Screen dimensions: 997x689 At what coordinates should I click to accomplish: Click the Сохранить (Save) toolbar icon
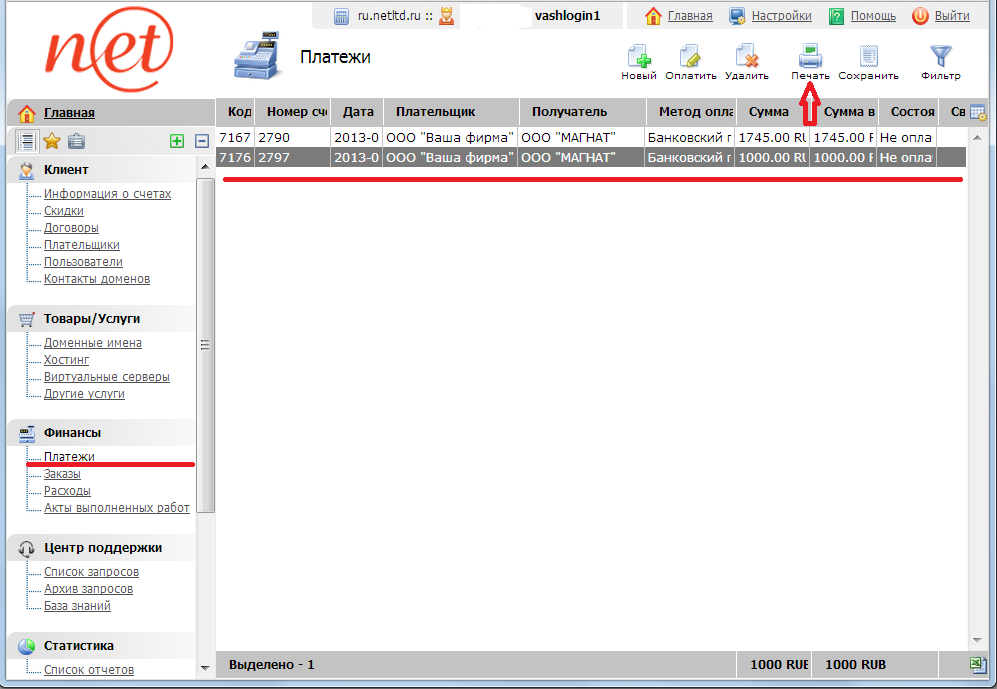(x=868, y=57)
